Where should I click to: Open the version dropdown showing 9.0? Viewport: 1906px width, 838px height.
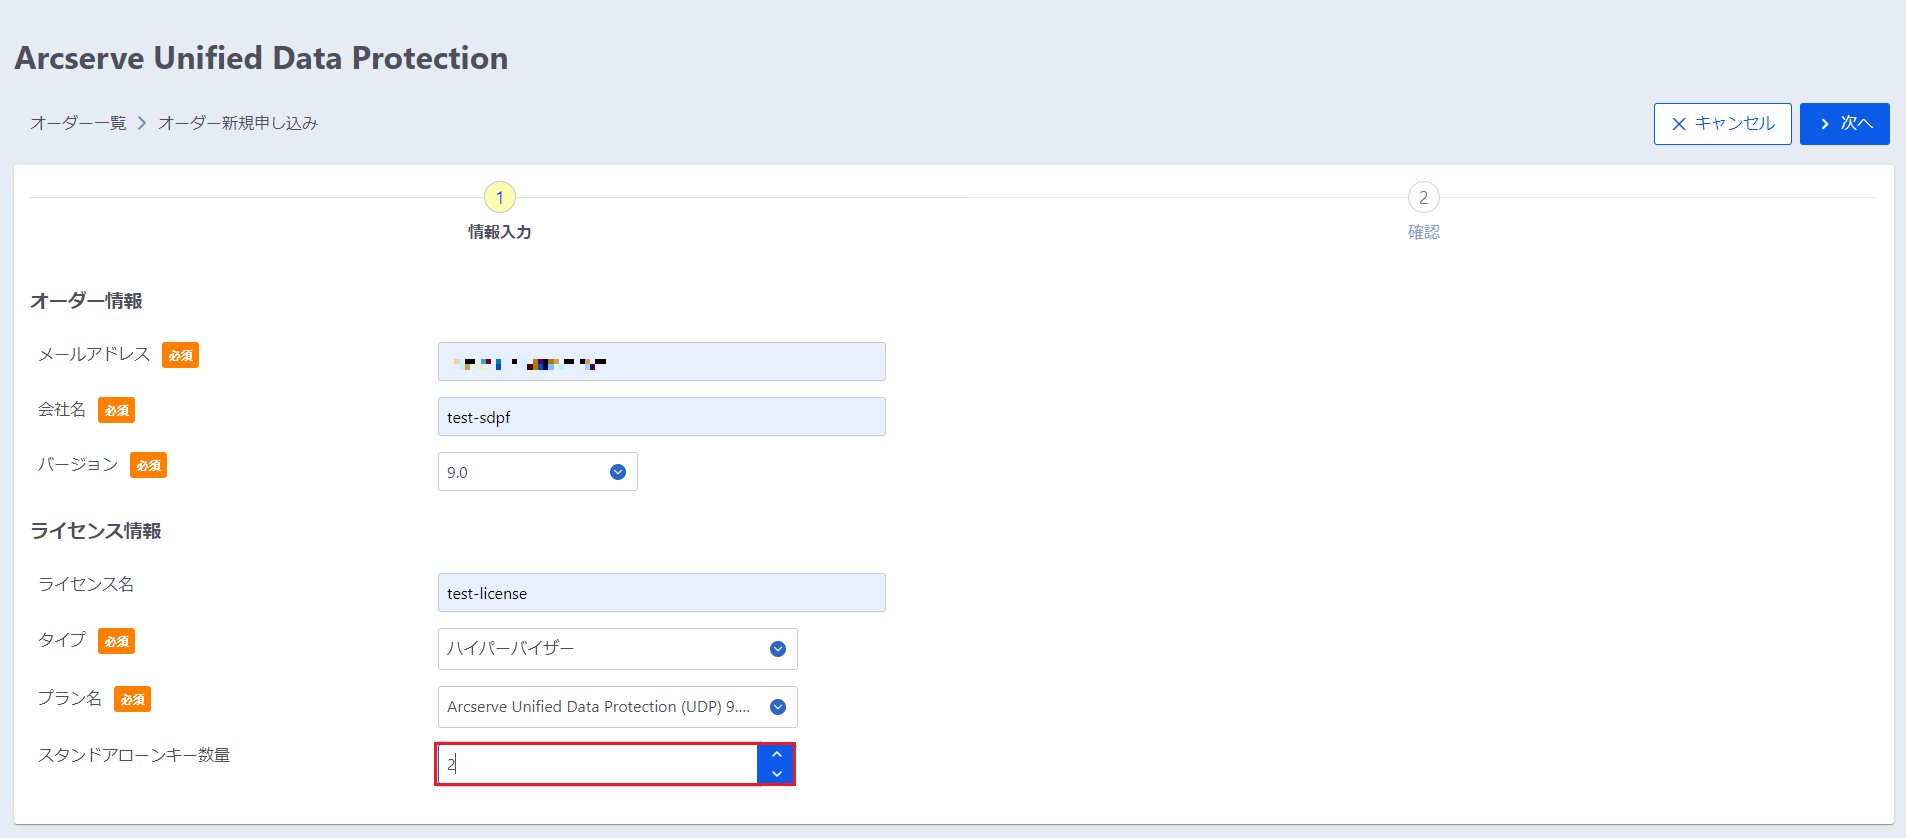537,472
